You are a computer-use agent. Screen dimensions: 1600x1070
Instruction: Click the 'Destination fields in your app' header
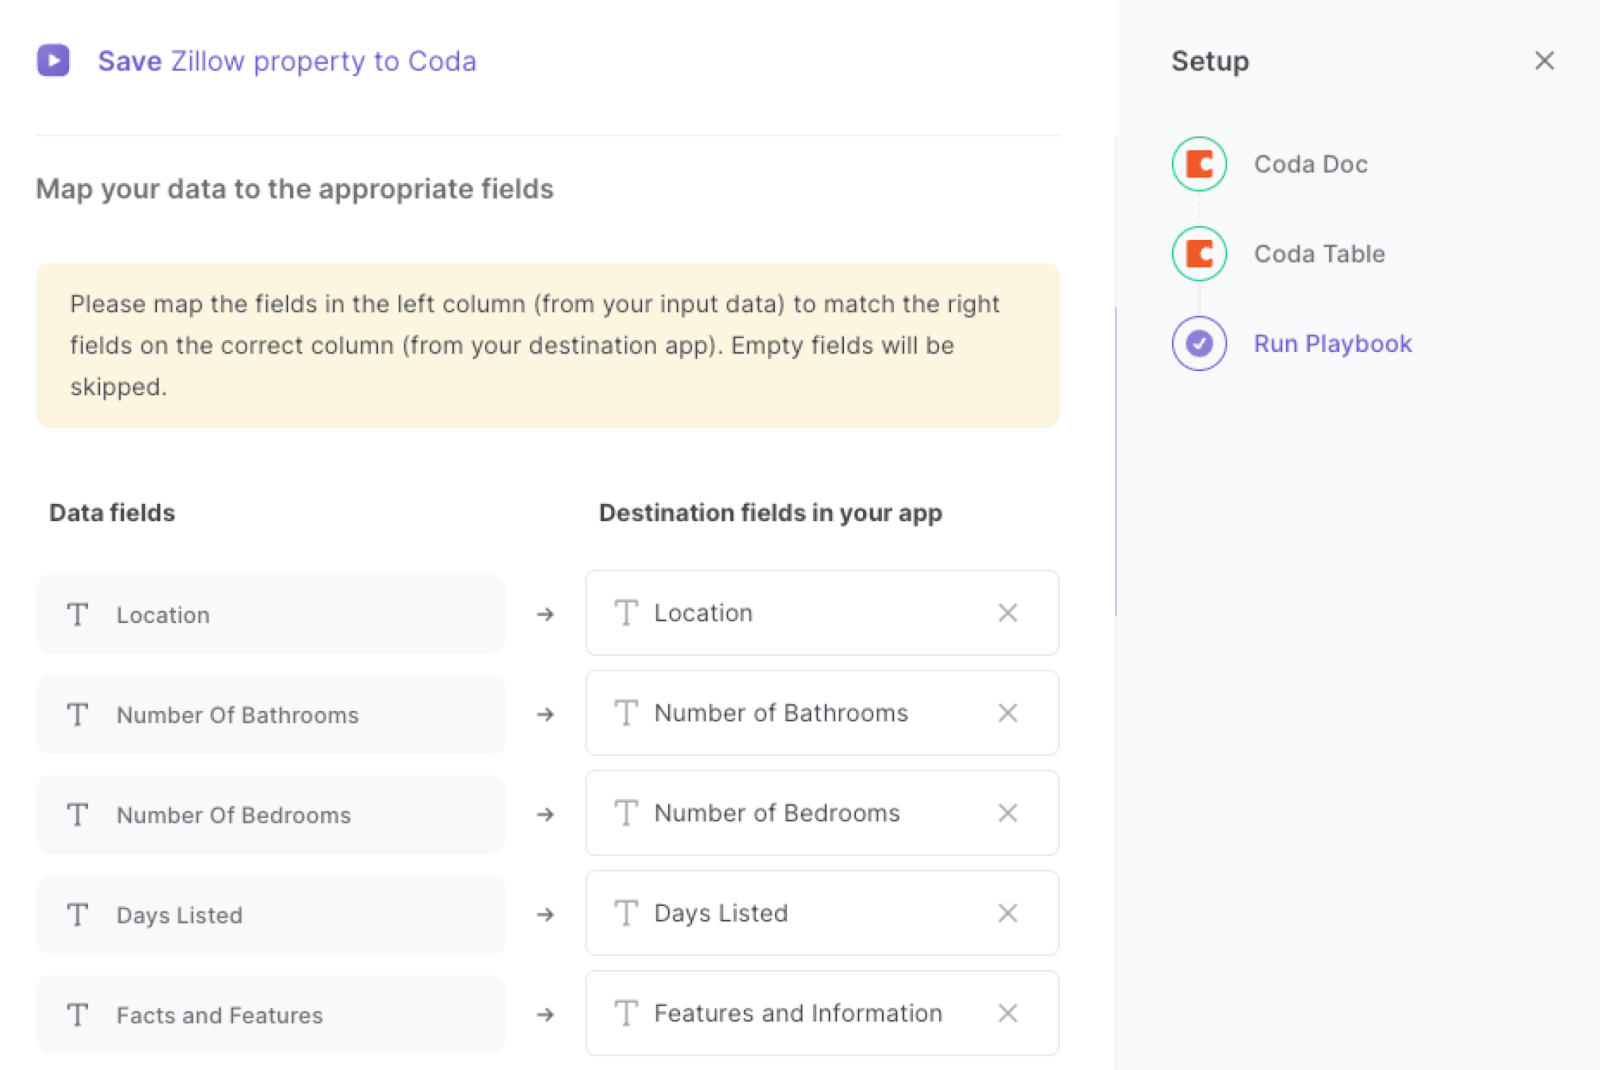[770, 513]
